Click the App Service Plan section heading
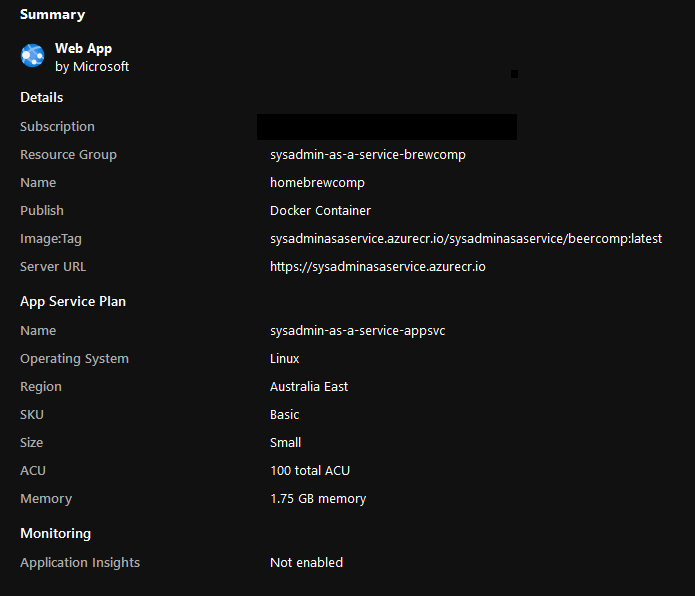Viewport: 695px width, 596px height. pyautogui.click(x=73, y=301)
